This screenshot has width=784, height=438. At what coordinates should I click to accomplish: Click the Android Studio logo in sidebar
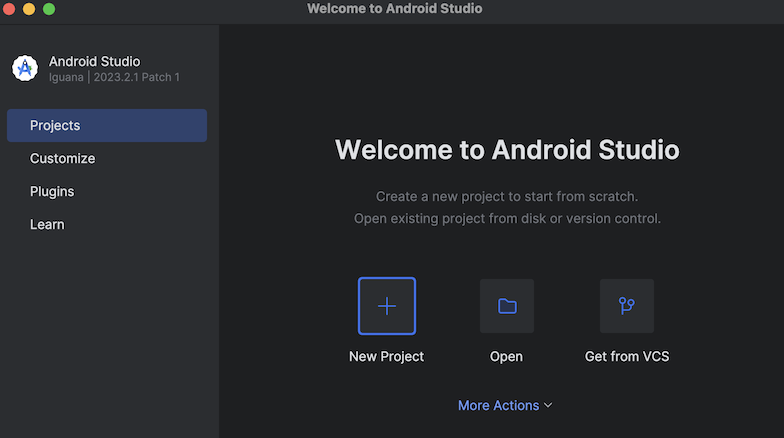25,68
